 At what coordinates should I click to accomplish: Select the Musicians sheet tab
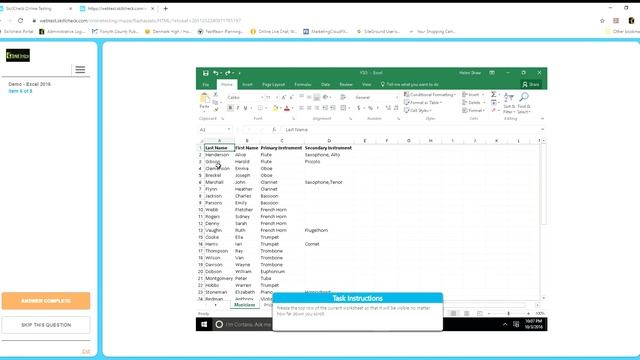tap(244, 305)
